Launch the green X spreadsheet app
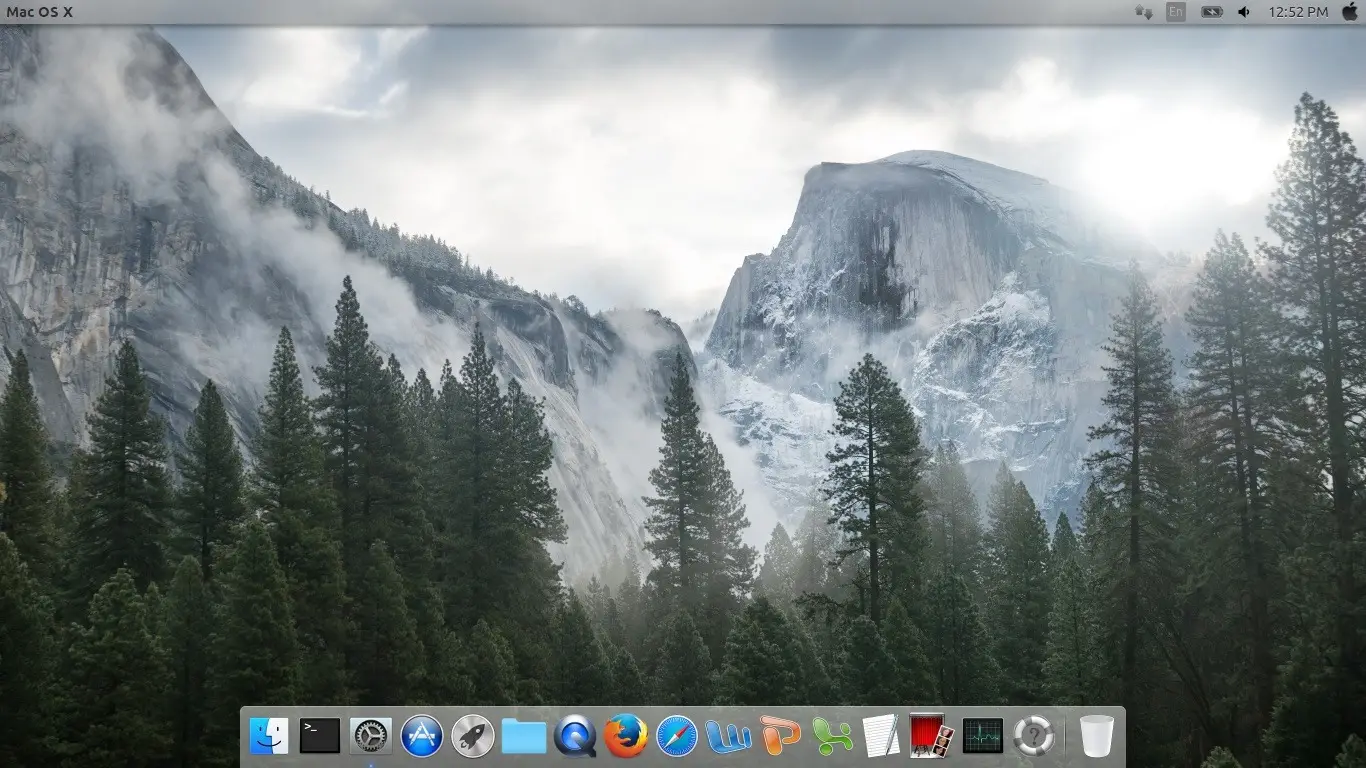Image resolution: width=1366 pixels, height=768 pixels. tap(831, 736)
